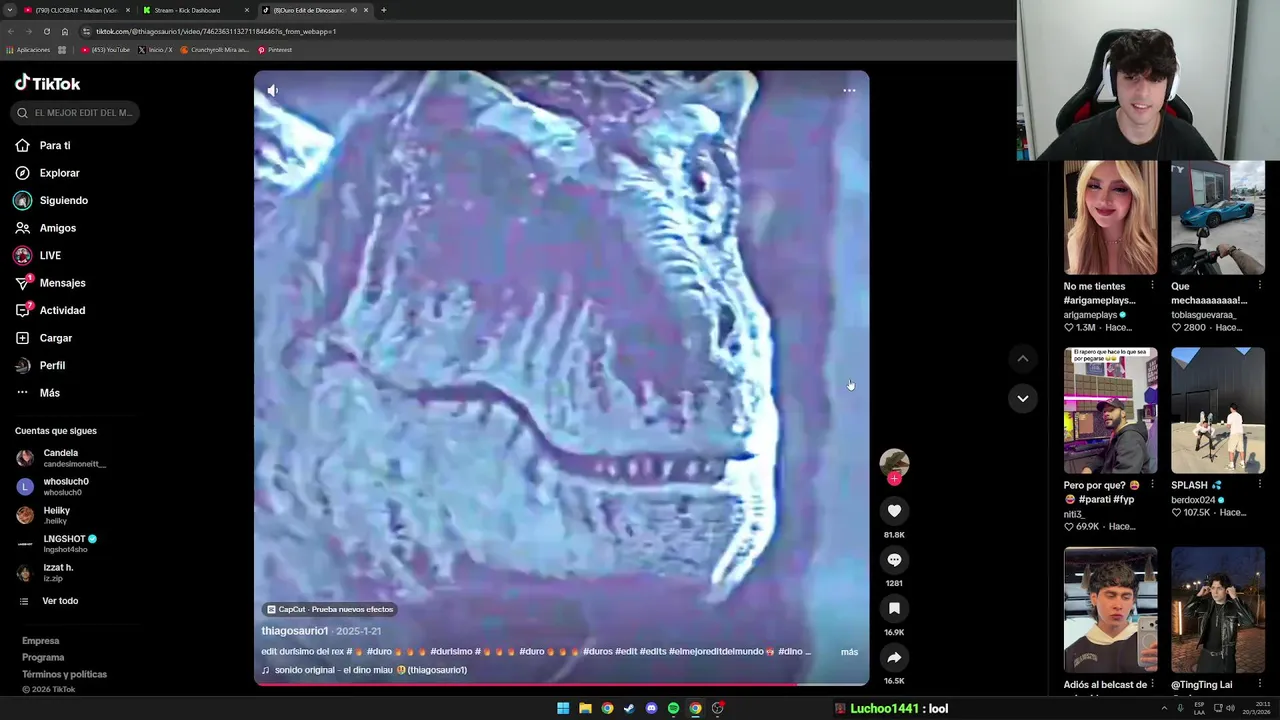
Task: Open the Pero por que? video thumbnail
Action: coord(1110,410)
